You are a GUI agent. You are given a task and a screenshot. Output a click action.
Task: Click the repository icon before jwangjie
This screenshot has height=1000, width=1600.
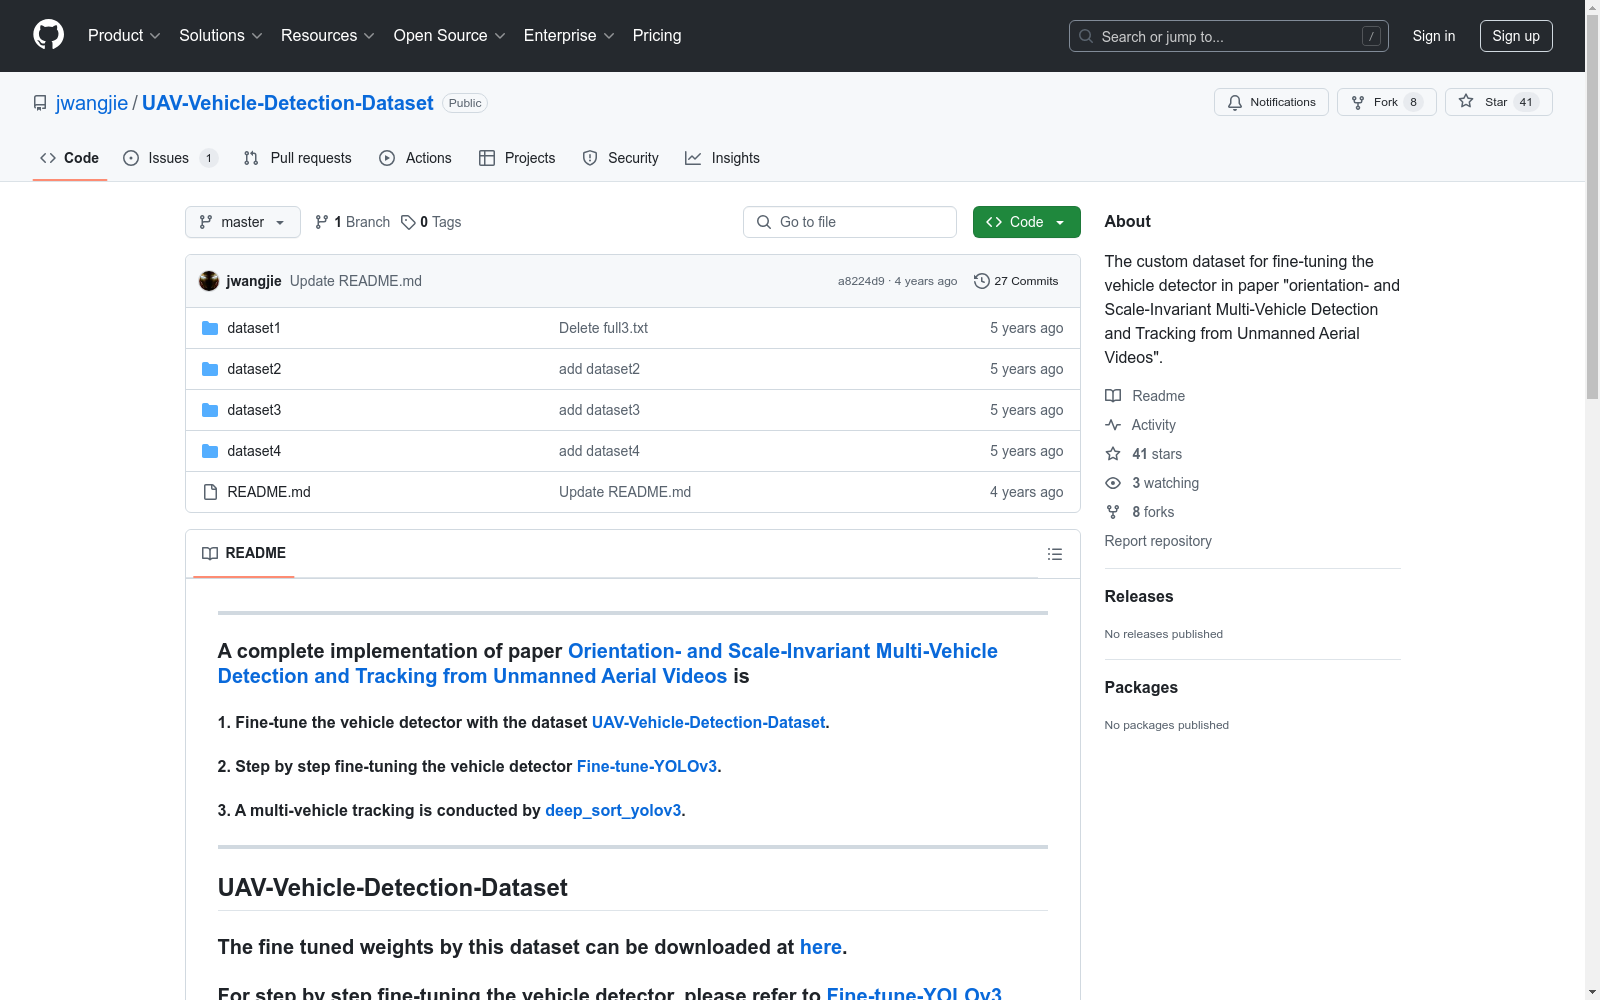[40, 103]
